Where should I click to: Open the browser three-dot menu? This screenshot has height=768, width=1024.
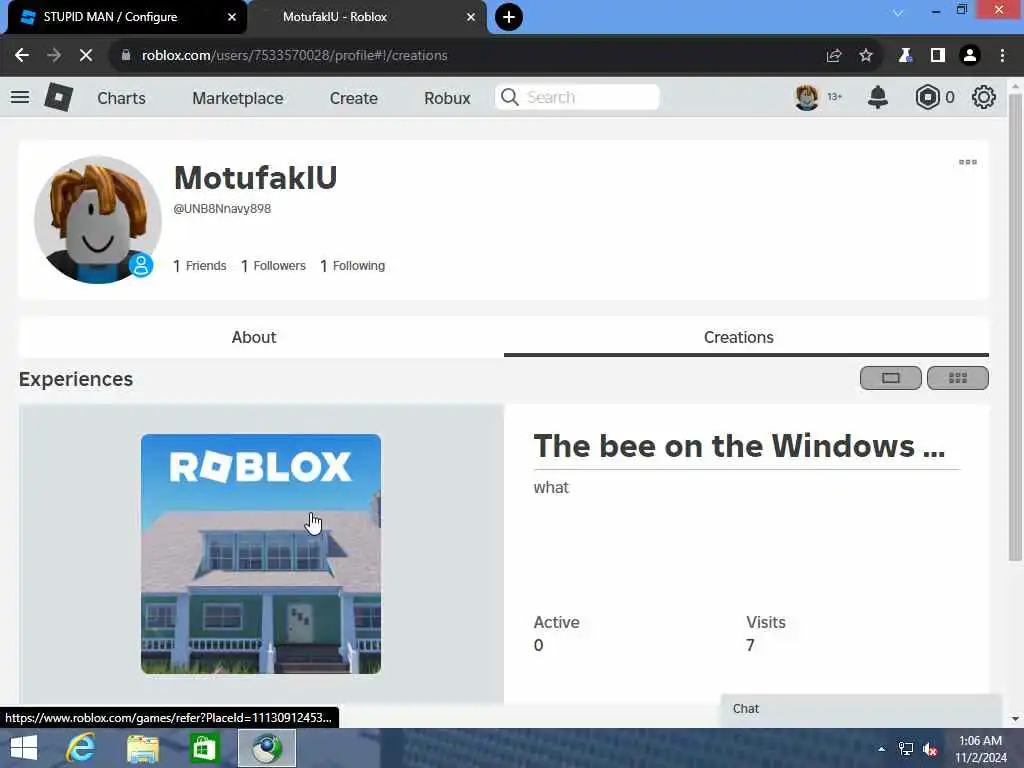click(1002, 56)
